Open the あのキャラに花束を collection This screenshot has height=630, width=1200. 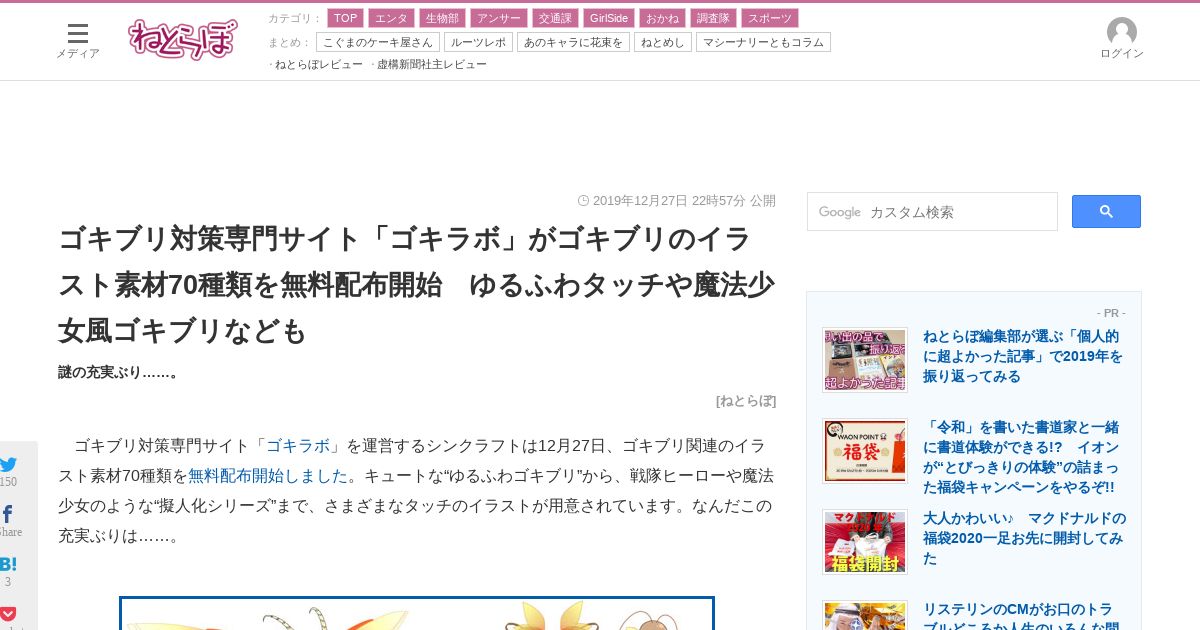coord(573,42)
